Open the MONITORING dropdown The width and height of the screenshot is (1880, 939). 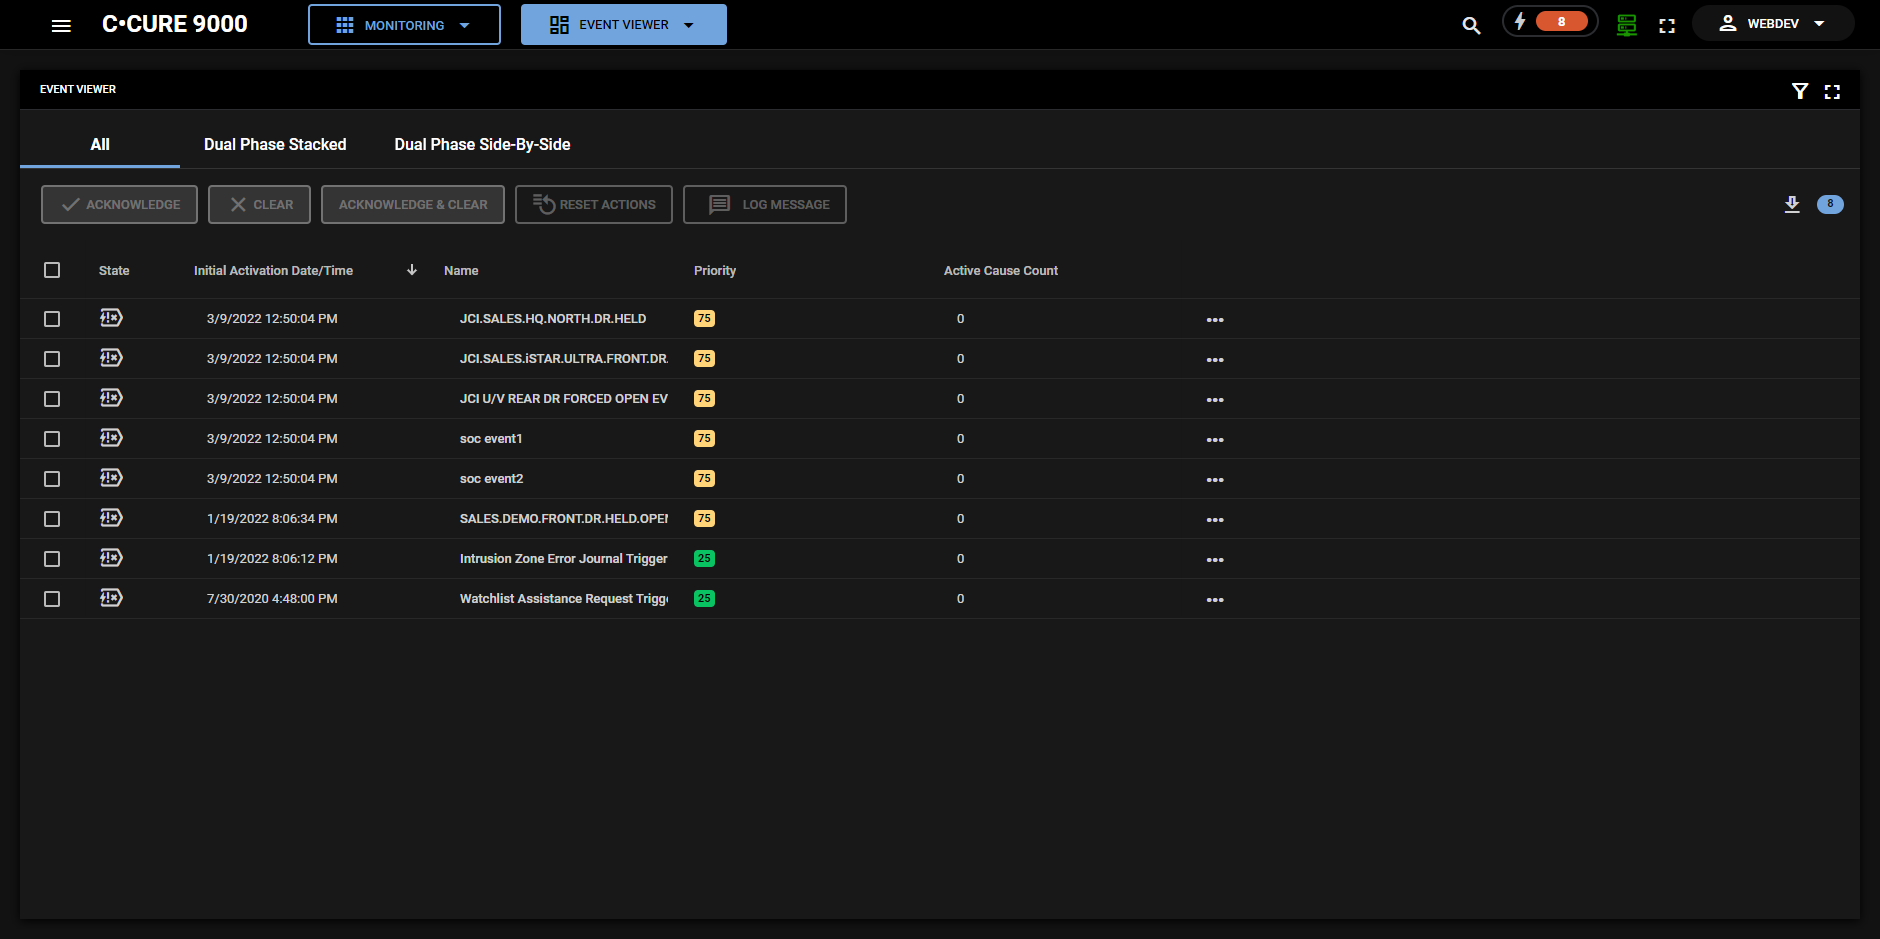[x=403, y=24]
